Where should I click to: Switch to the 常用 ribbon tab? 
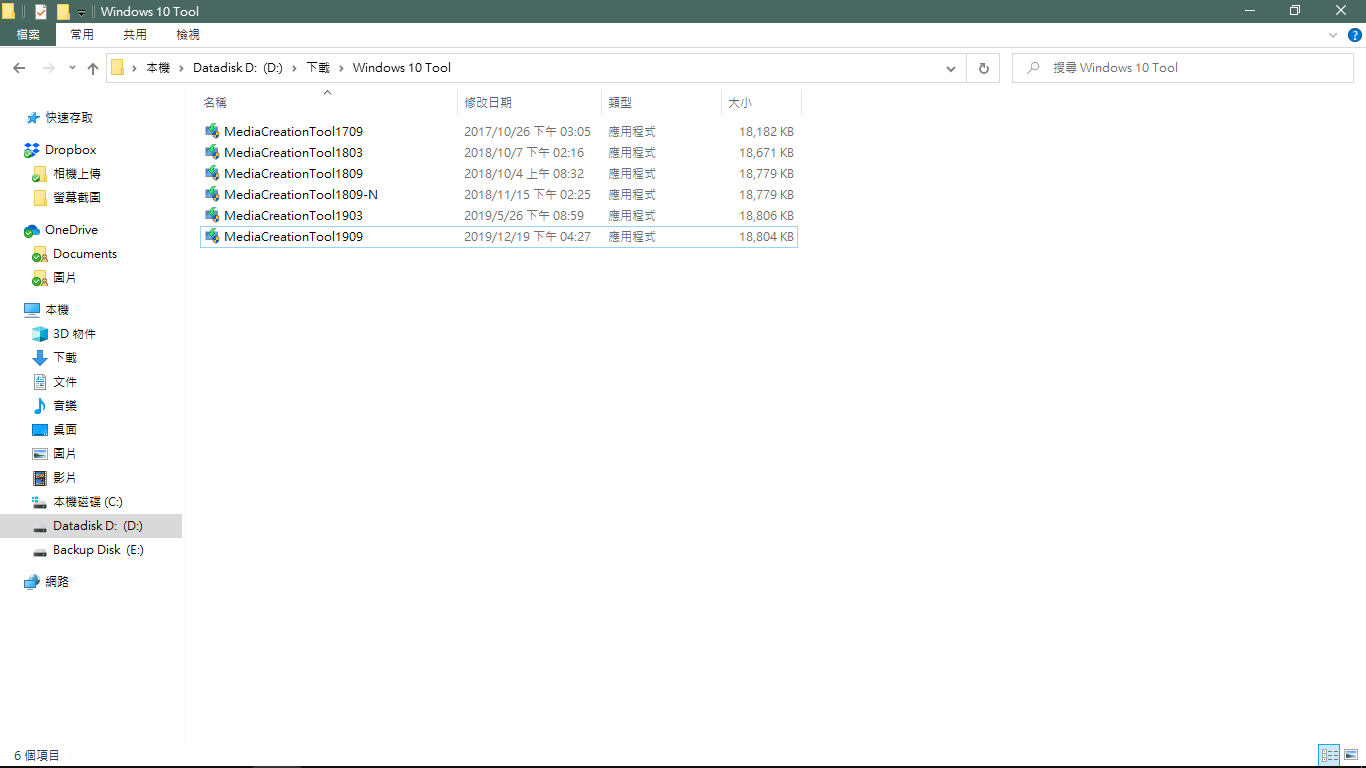pos(82,34)
